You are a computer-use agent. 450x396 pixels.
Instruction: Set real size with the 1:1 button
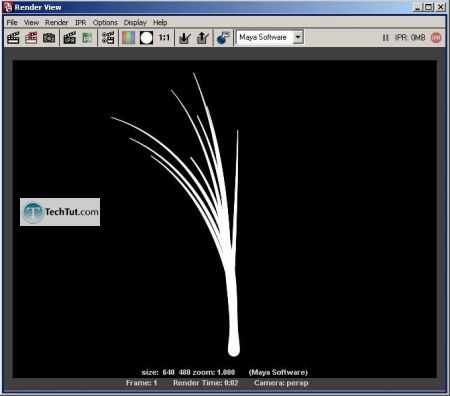point(164,38)
